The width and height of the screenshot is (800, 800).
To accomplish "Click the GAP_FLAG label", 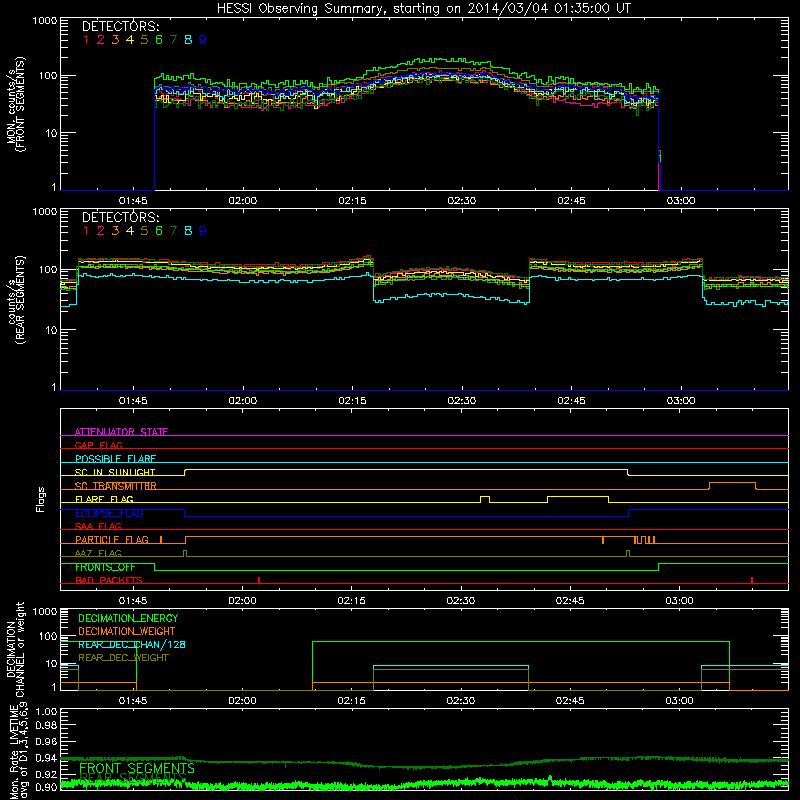I will 98,445.
